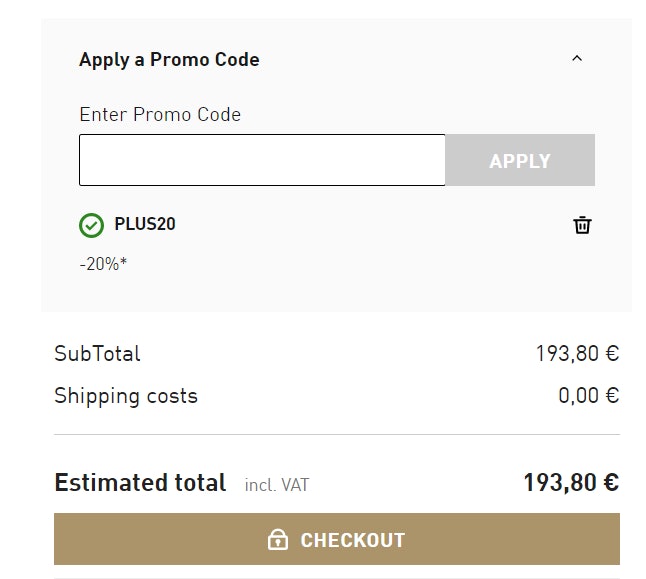The height and width of the screenshot is (579, 646).
Task: Click the padlock icon on the checkout button
Action: (278, 540)
